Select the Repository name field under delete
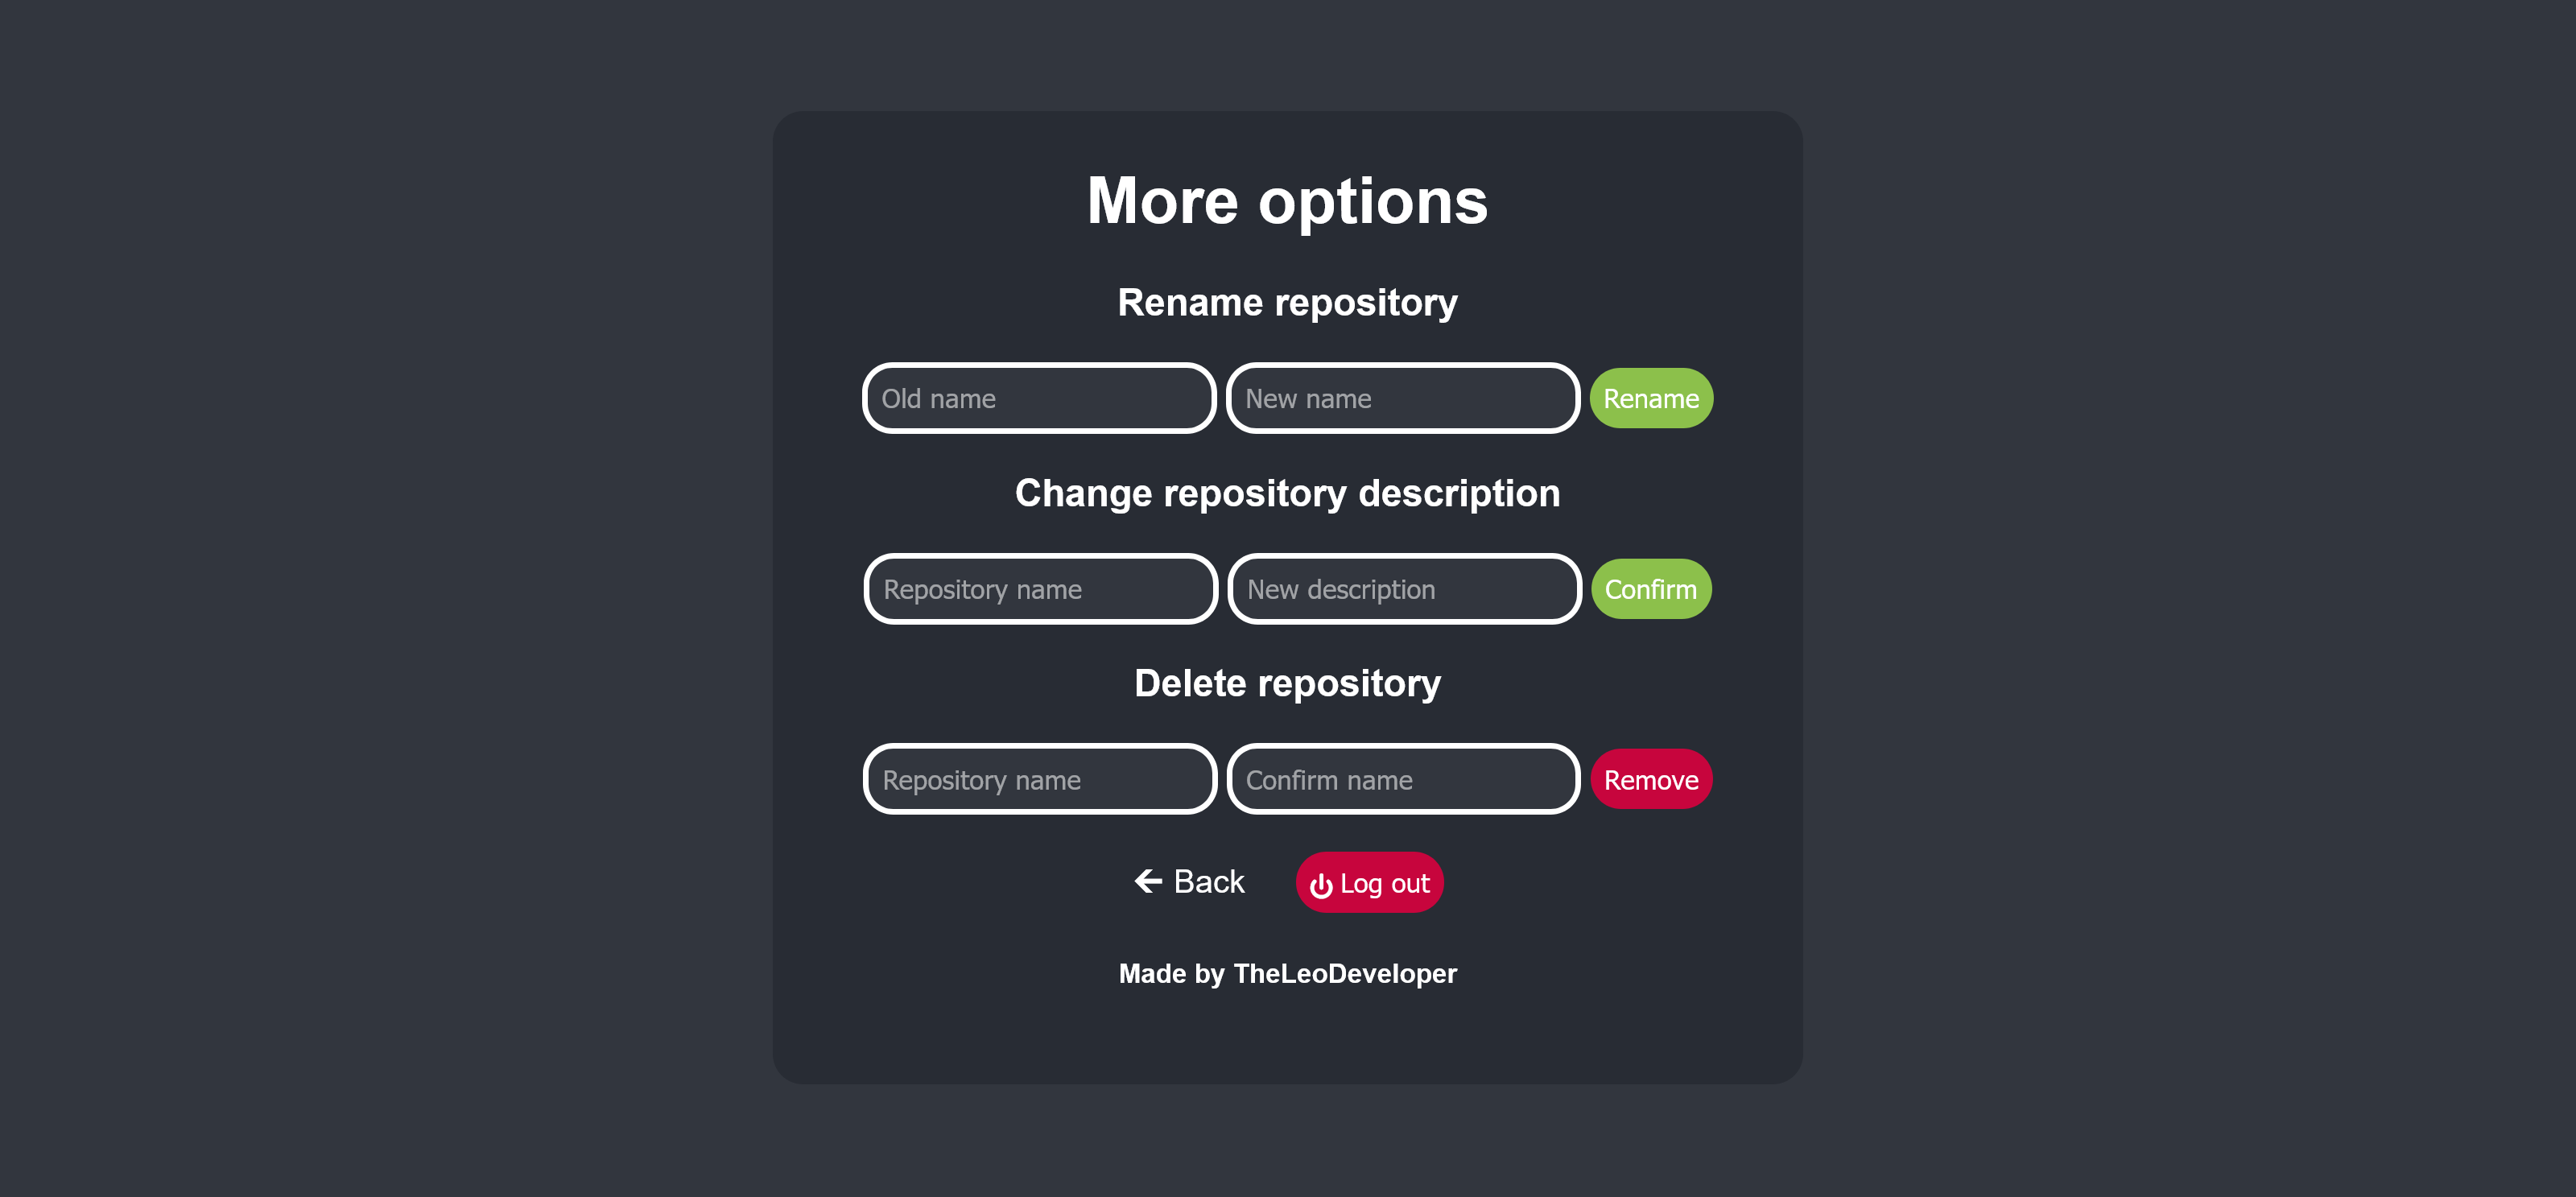The height and width of the screenshot is (1197, 2576). tap(1038, 778)
